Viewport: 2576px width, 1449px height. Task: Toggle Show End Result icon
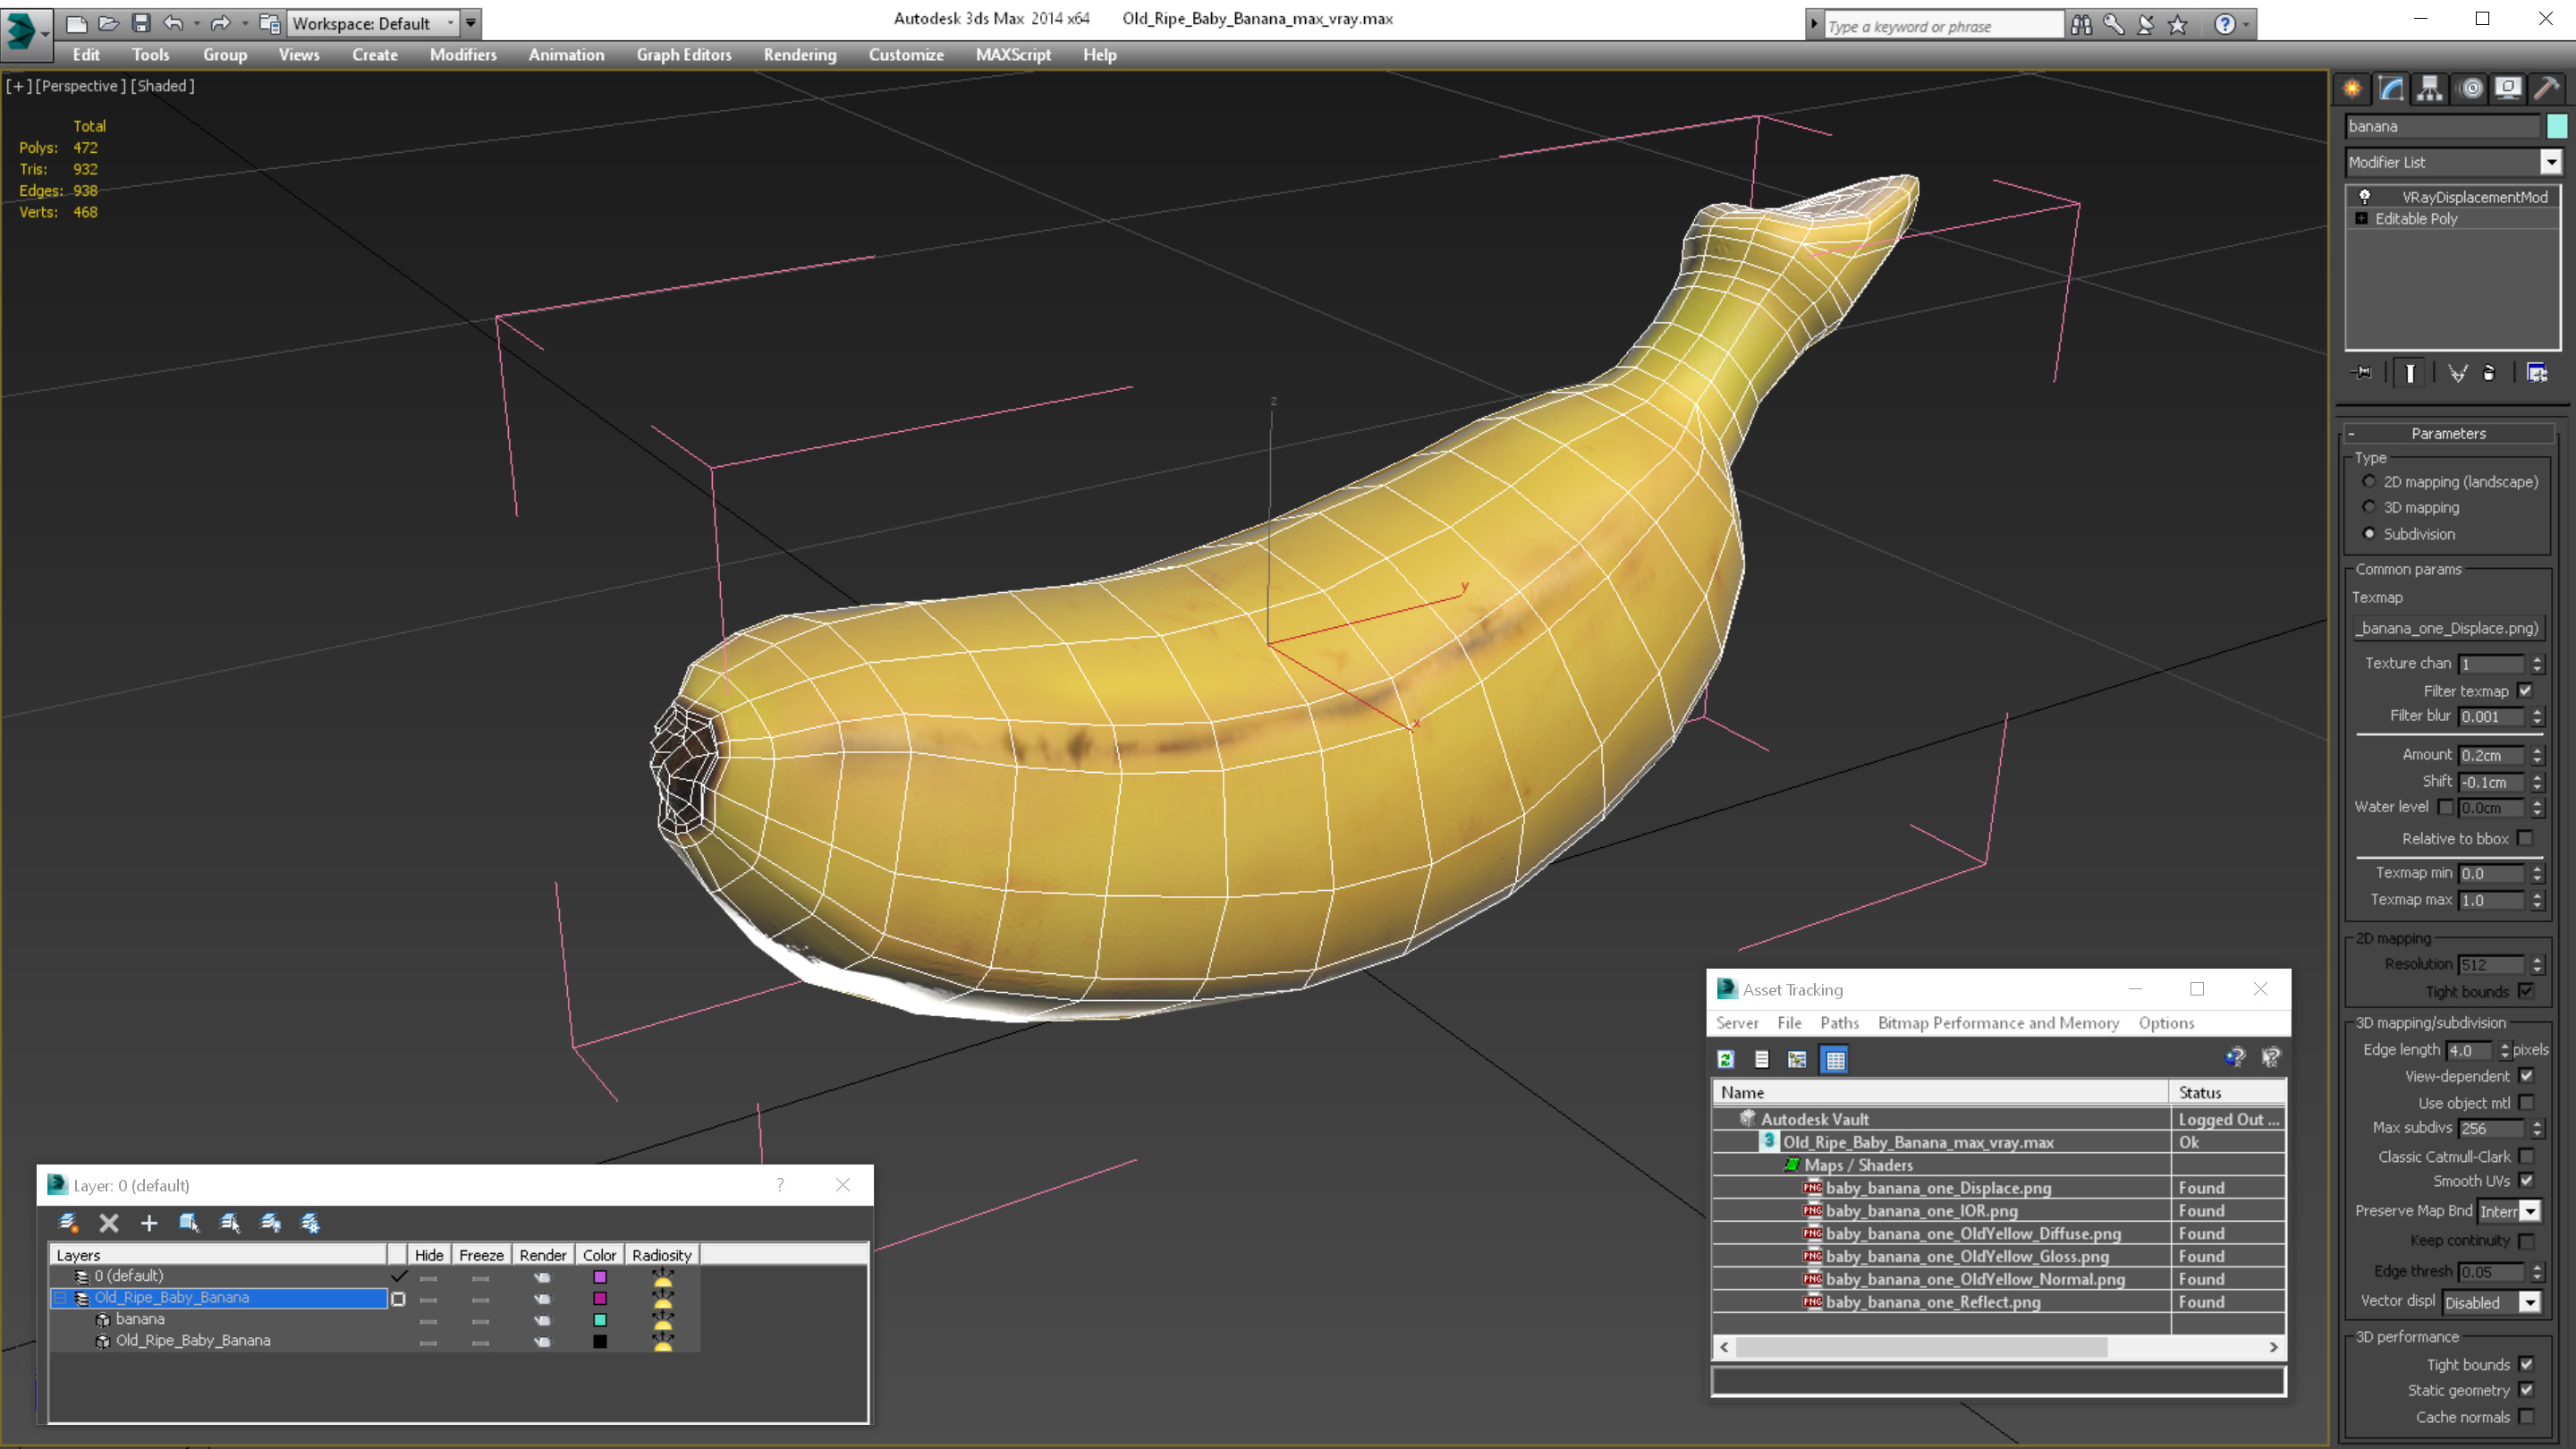[2410, 373]
